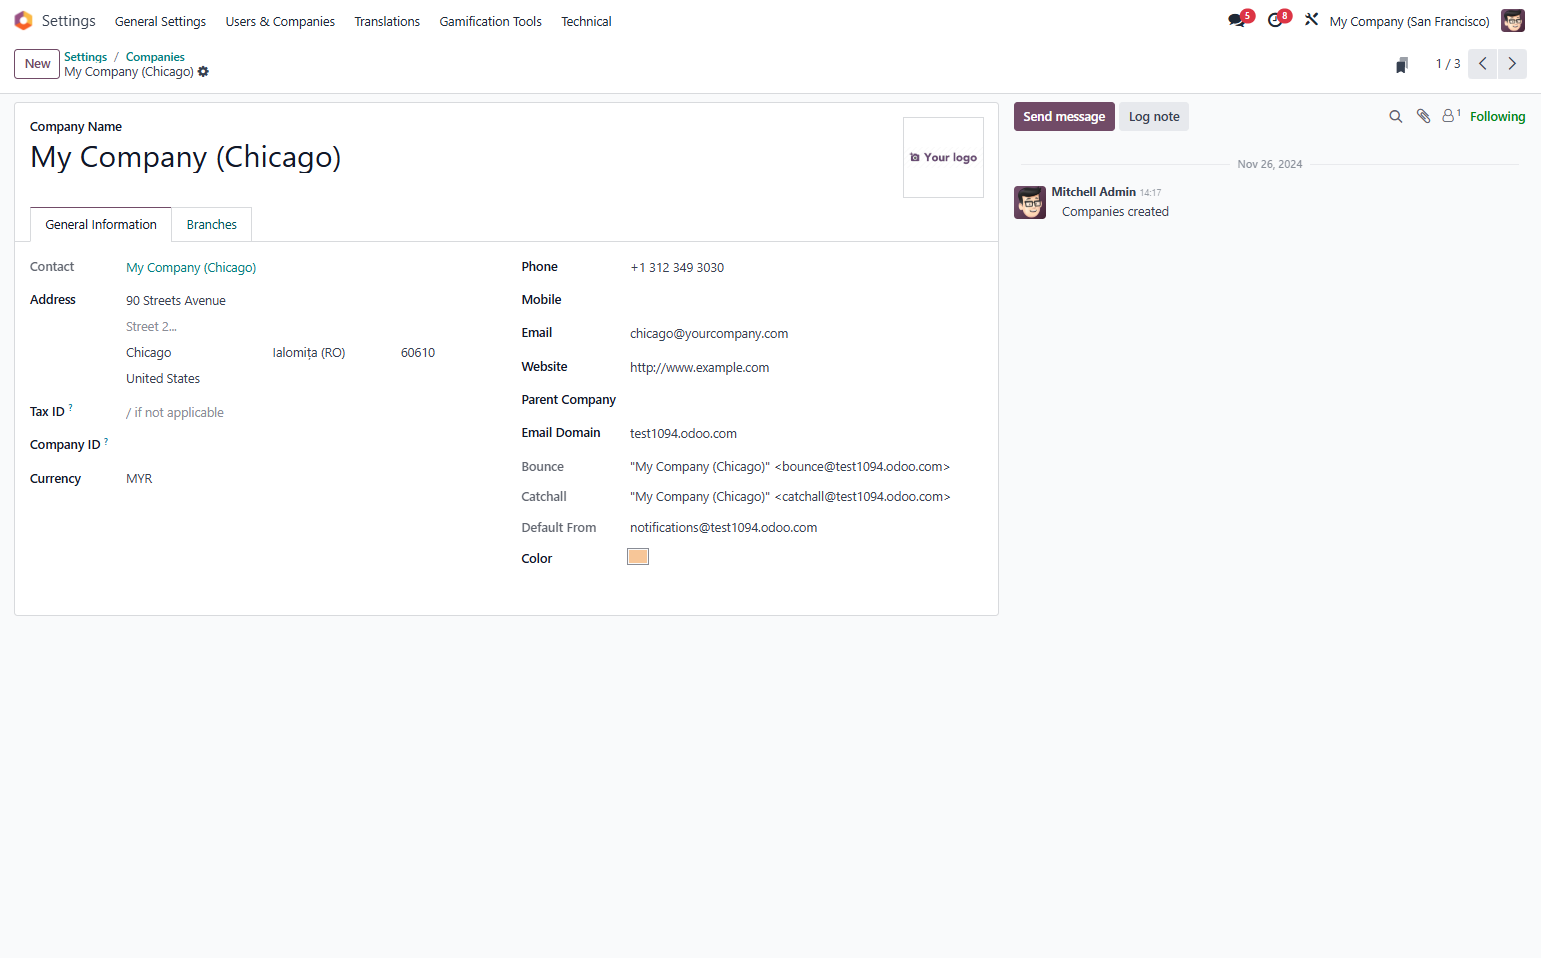Upload company logo image
1541x958 pixels.
[x=943, y=158]
